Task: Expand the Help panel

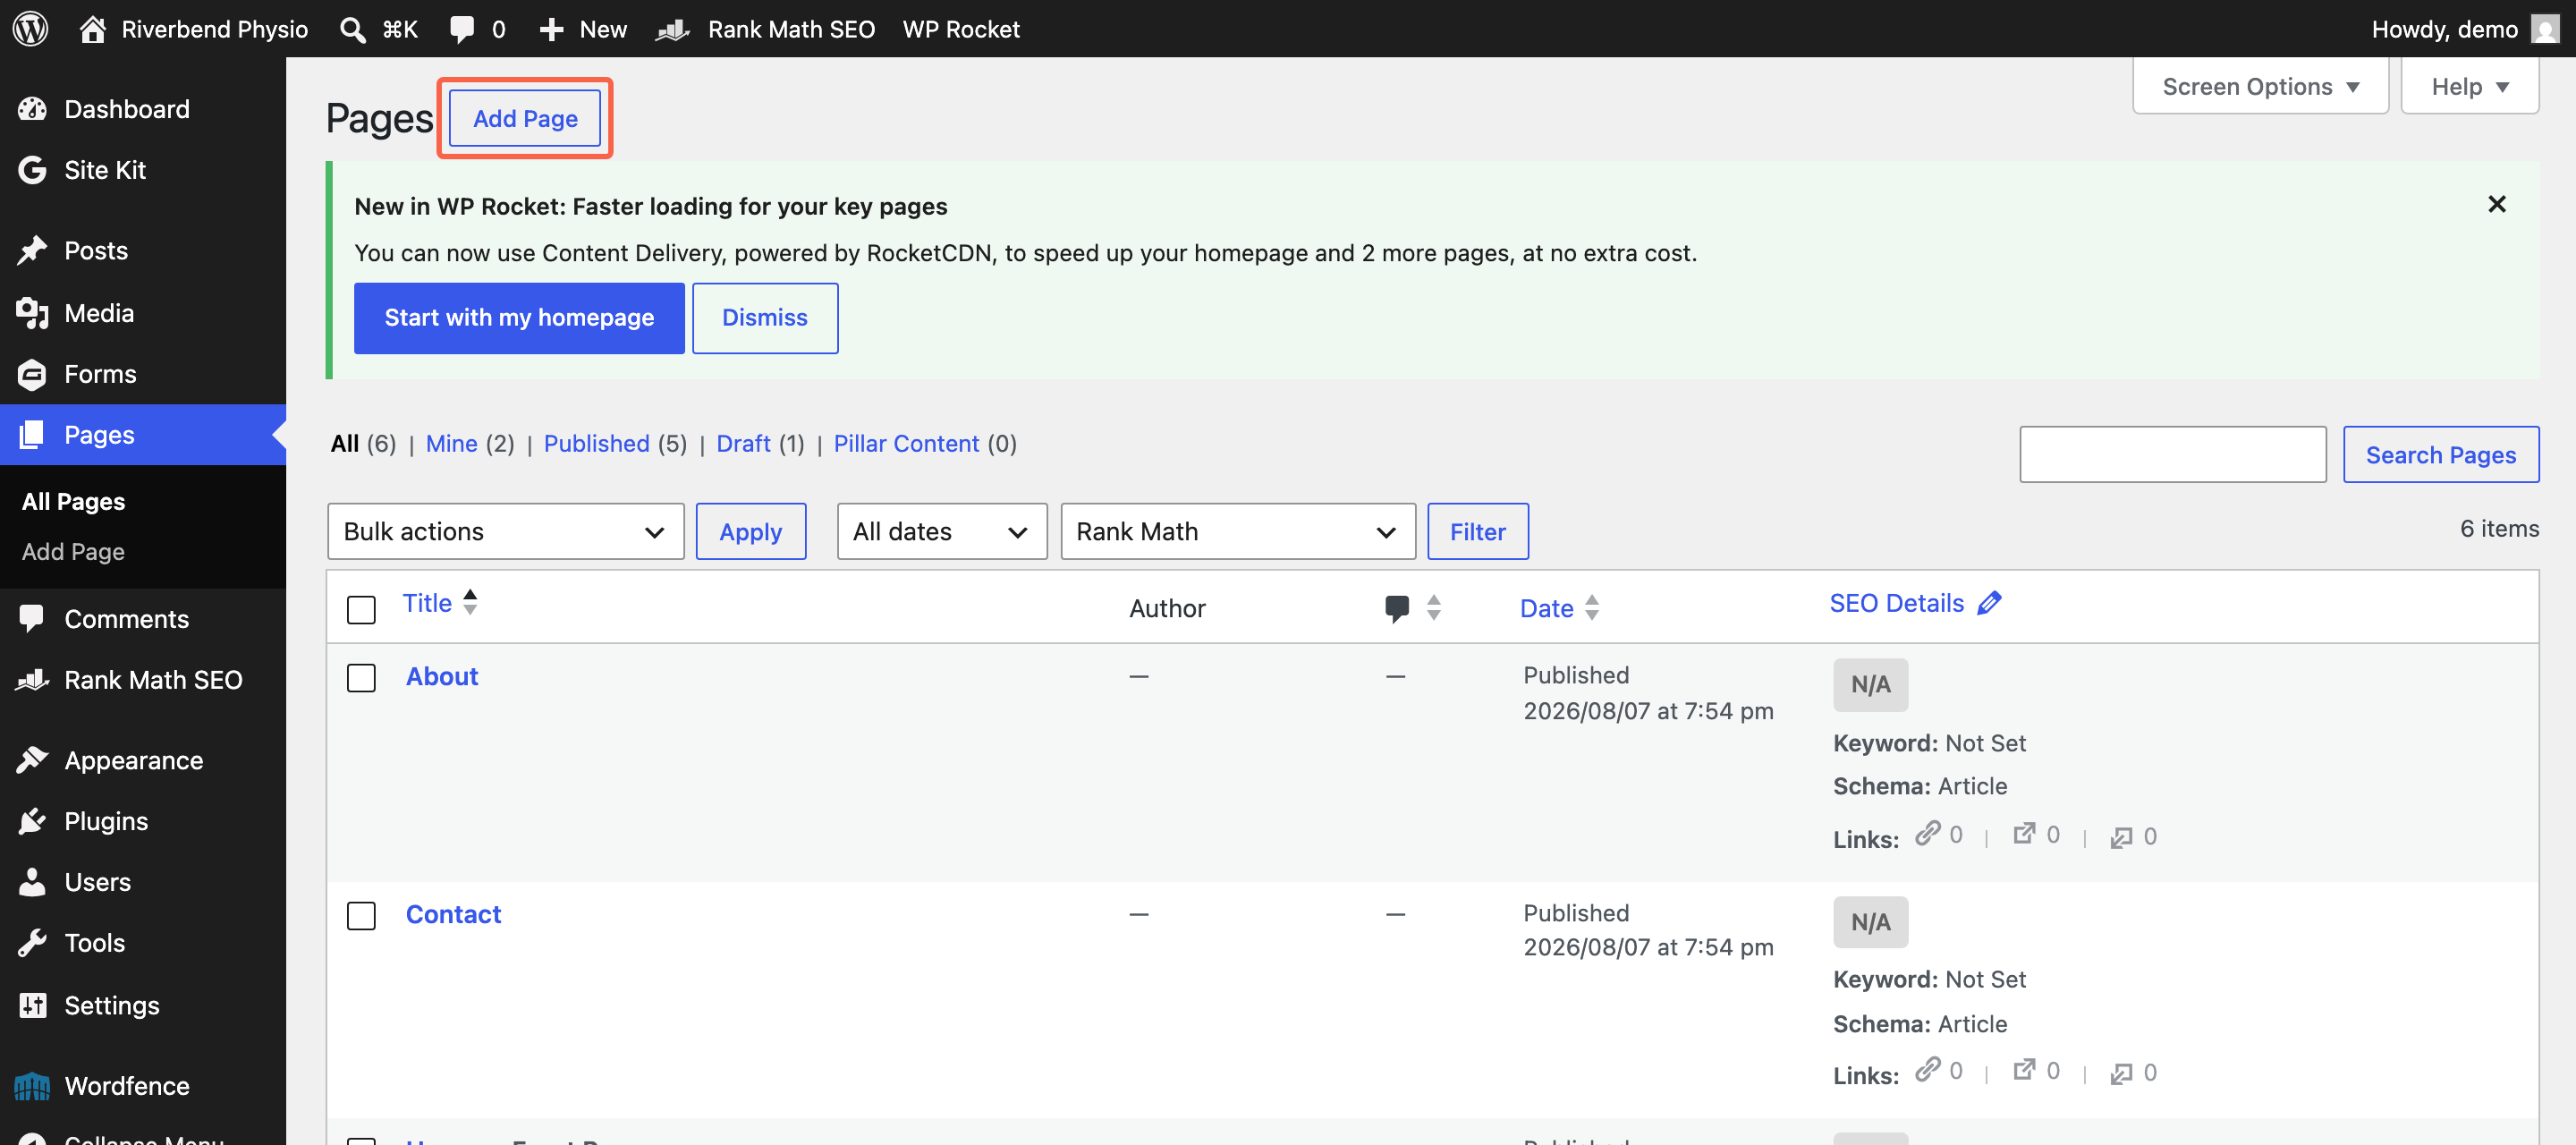Action: coord(2469,86)
